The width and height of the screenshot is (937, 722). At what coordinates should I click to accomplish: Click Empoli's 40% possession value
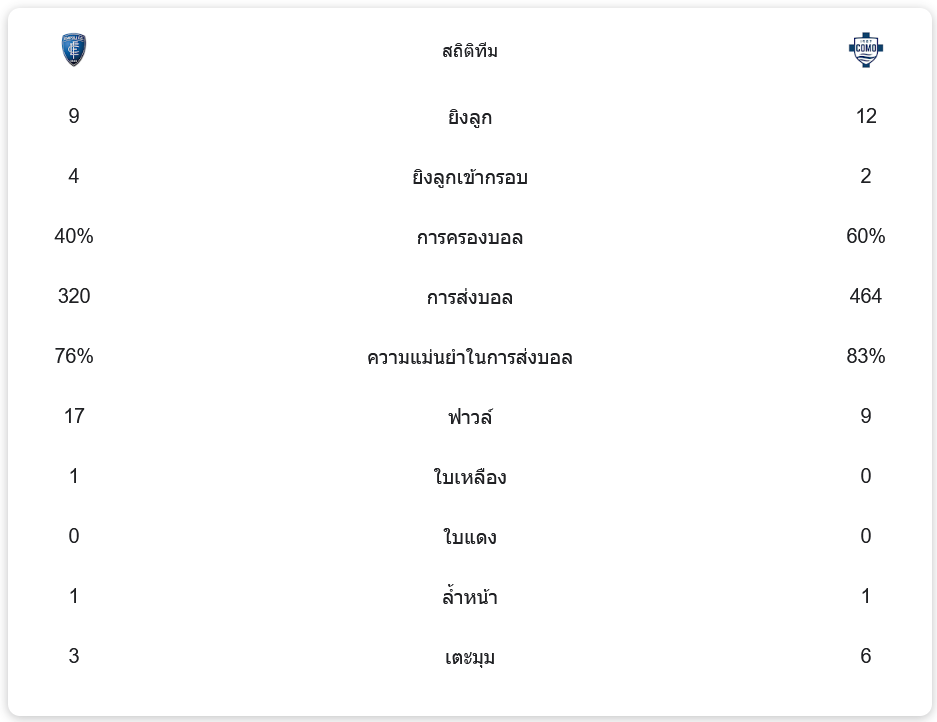(74, 236)
